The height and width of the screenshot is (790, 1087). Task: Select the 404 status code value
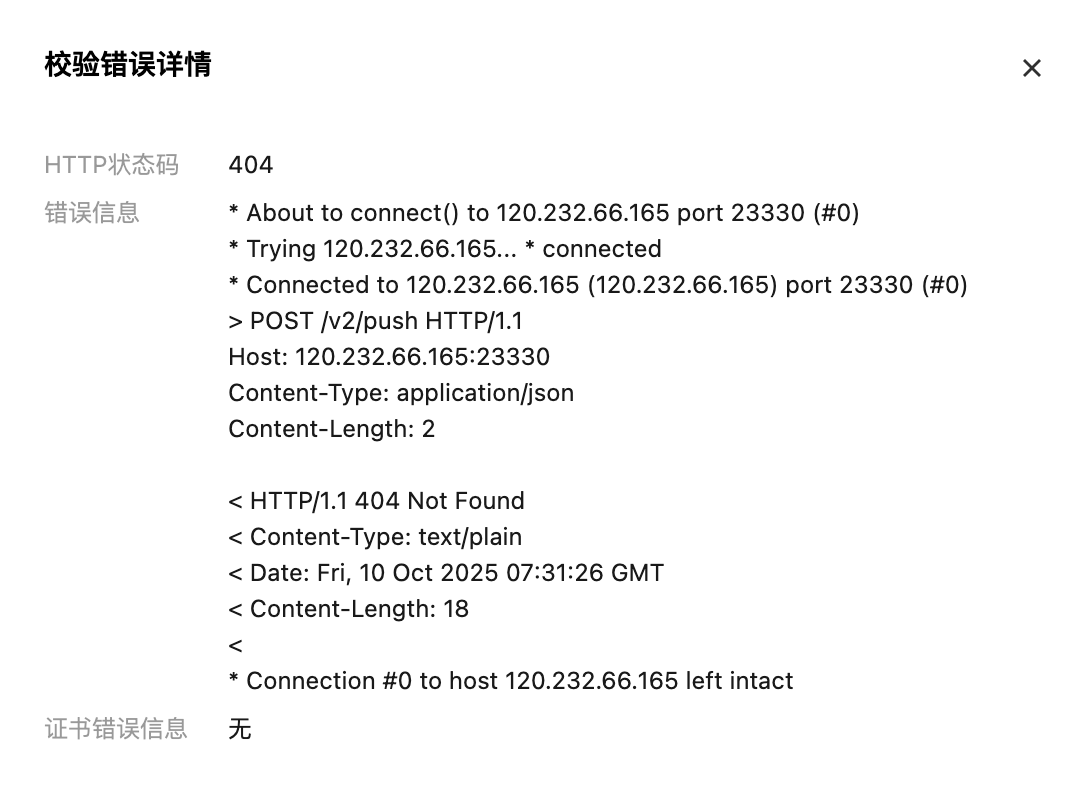click(251, 165)
